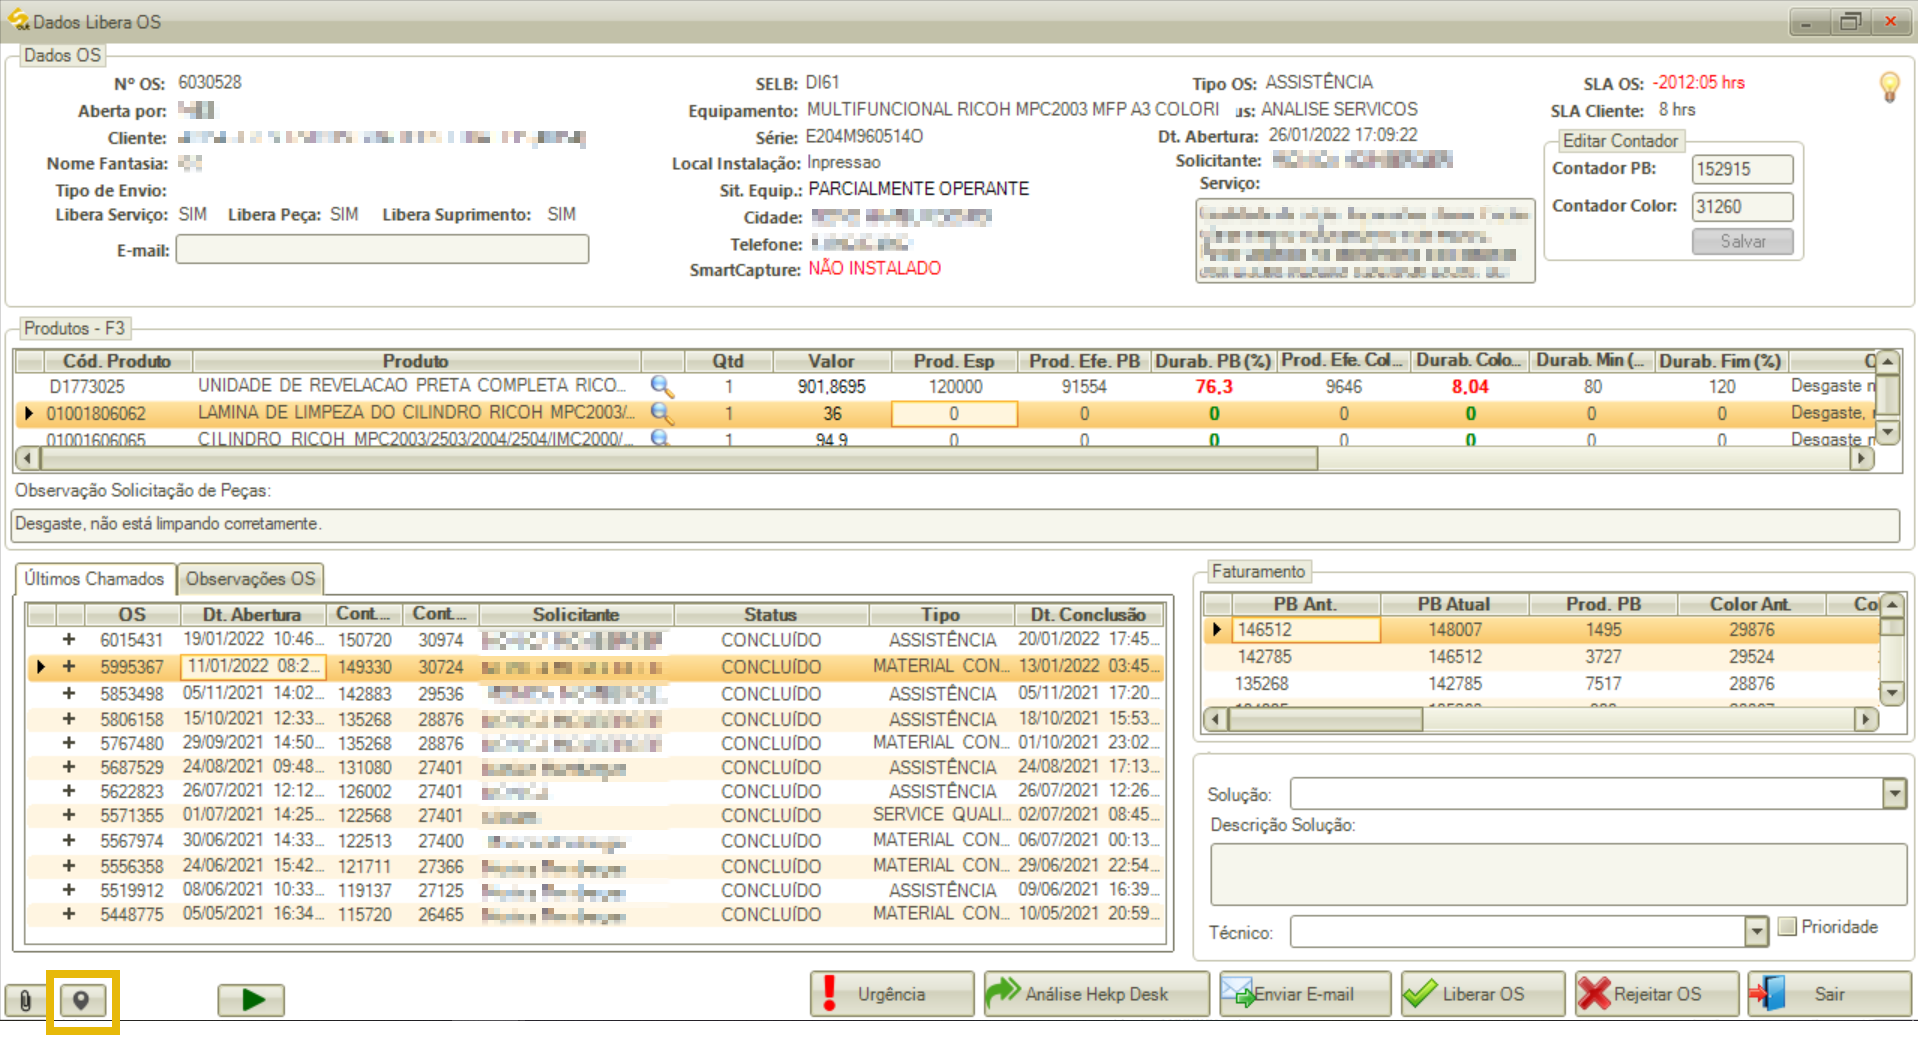The image size is (1918, 1052).
Task: Click products table horizontal scroll-right arrow
Action: [1861, 458]
